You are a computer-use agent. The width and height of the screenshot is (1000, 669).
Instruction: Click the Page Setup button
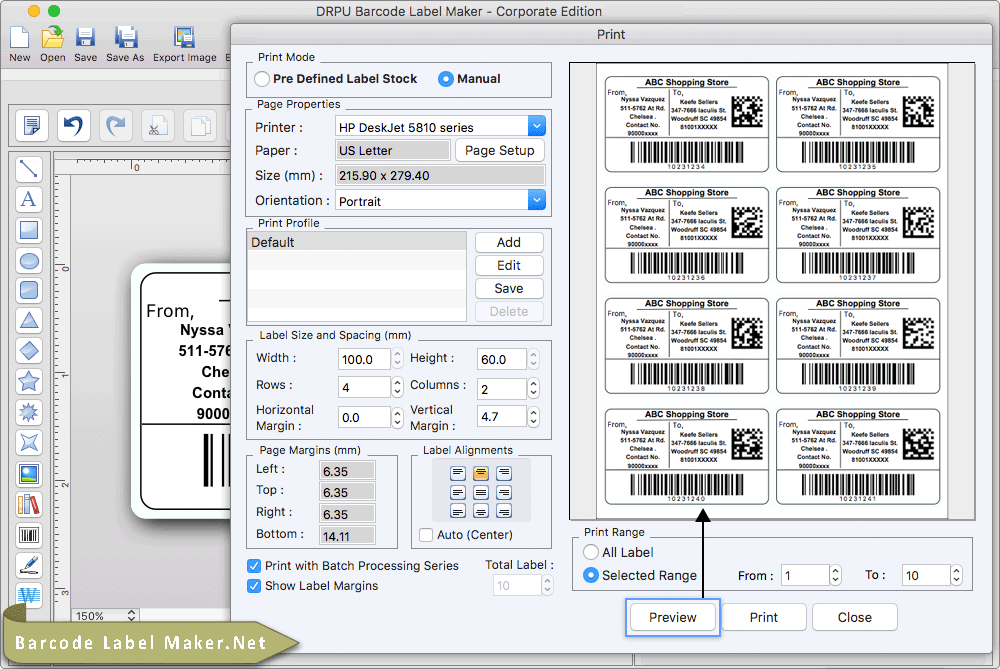(x=499, y=151)
